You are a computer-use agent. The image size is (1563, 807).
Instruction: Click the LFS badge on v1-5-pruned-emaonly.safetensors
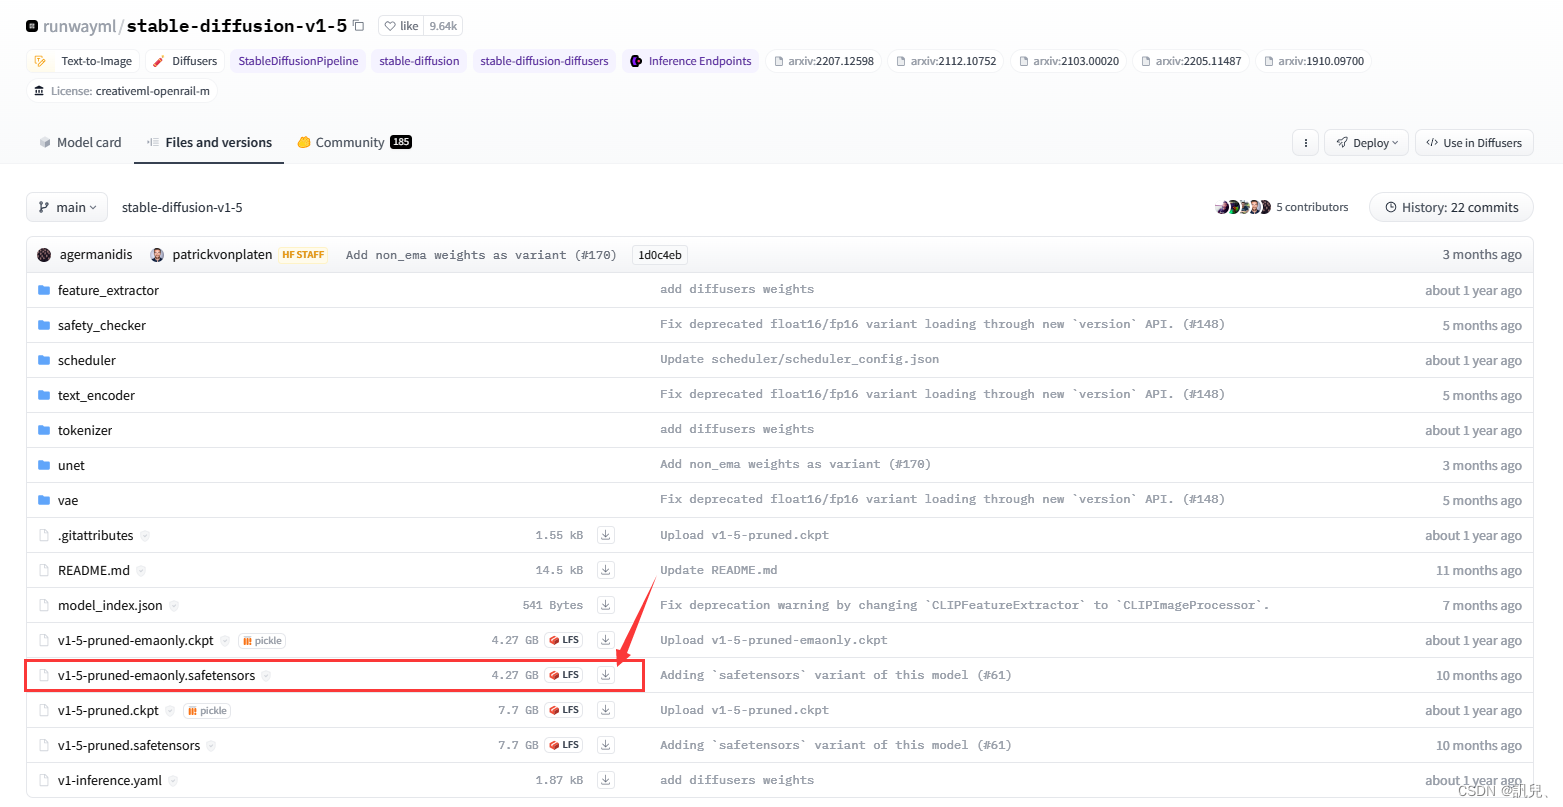tap(565, 675)
